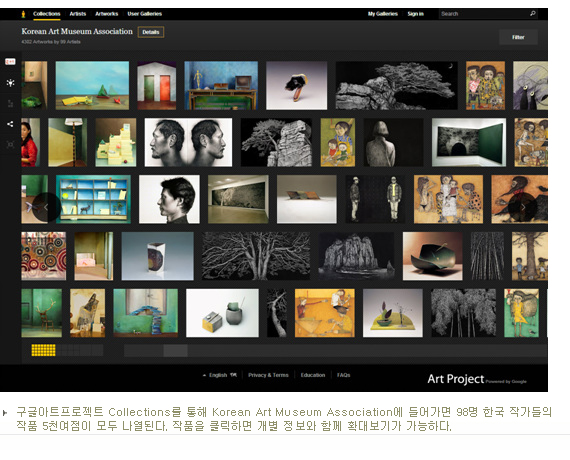The height and width of the screenshot is (460, 570).
Task: Click the compare artworks sidebar icon
Action: point(10,104)
